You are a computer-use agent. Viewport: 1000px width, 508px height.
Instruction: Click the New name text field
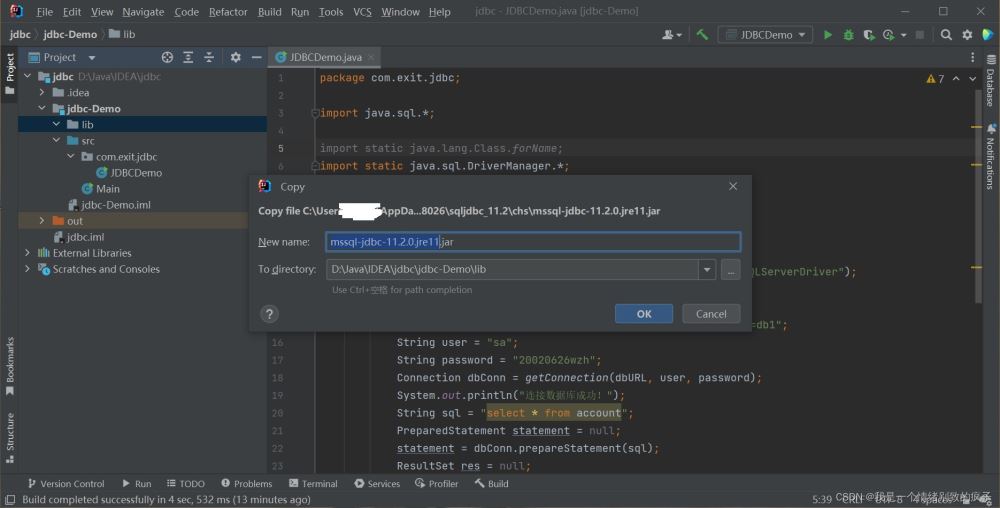click(x=533, y=242)
